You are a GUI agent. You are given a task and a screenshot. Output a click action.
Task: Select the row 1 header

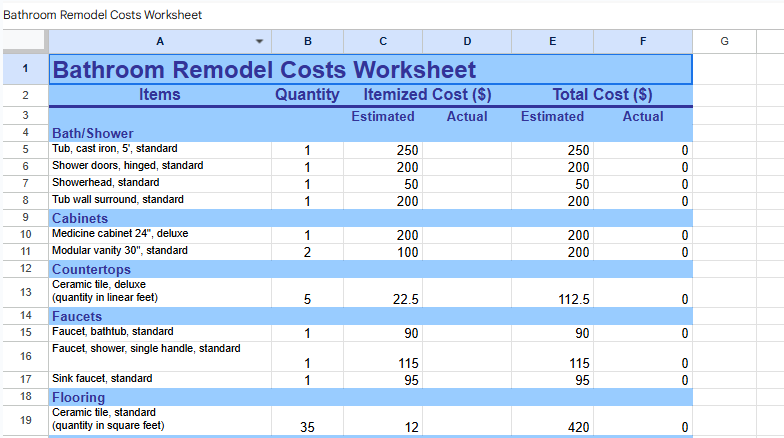(24, 69)
